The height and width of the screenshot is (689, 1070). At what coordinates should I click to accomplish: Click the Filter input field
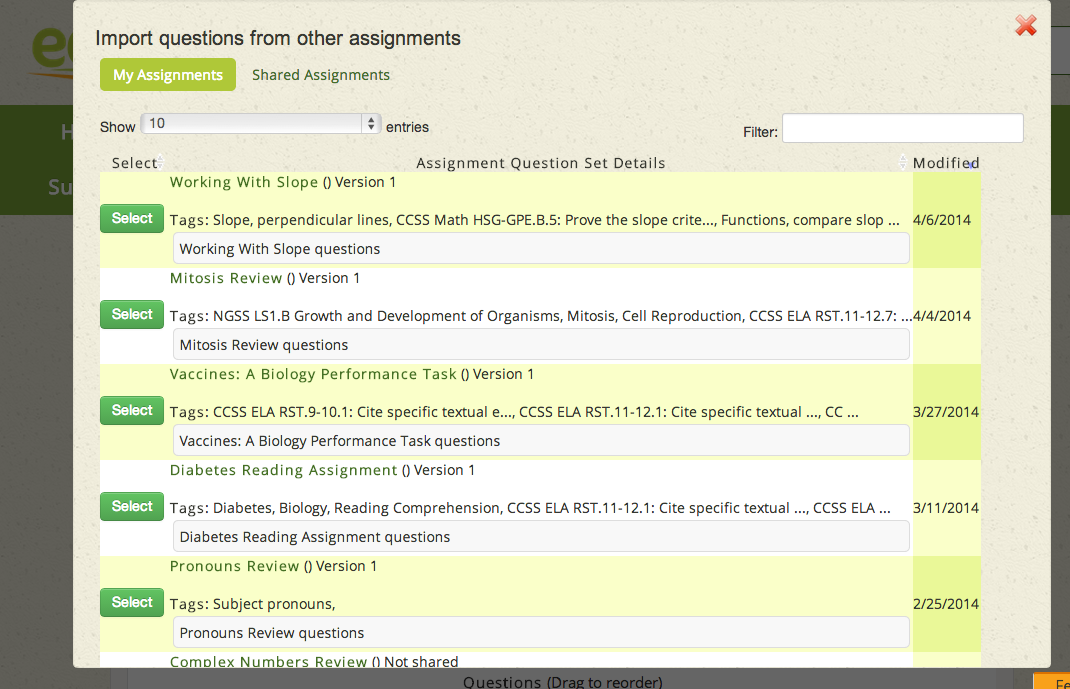[902, 128]
